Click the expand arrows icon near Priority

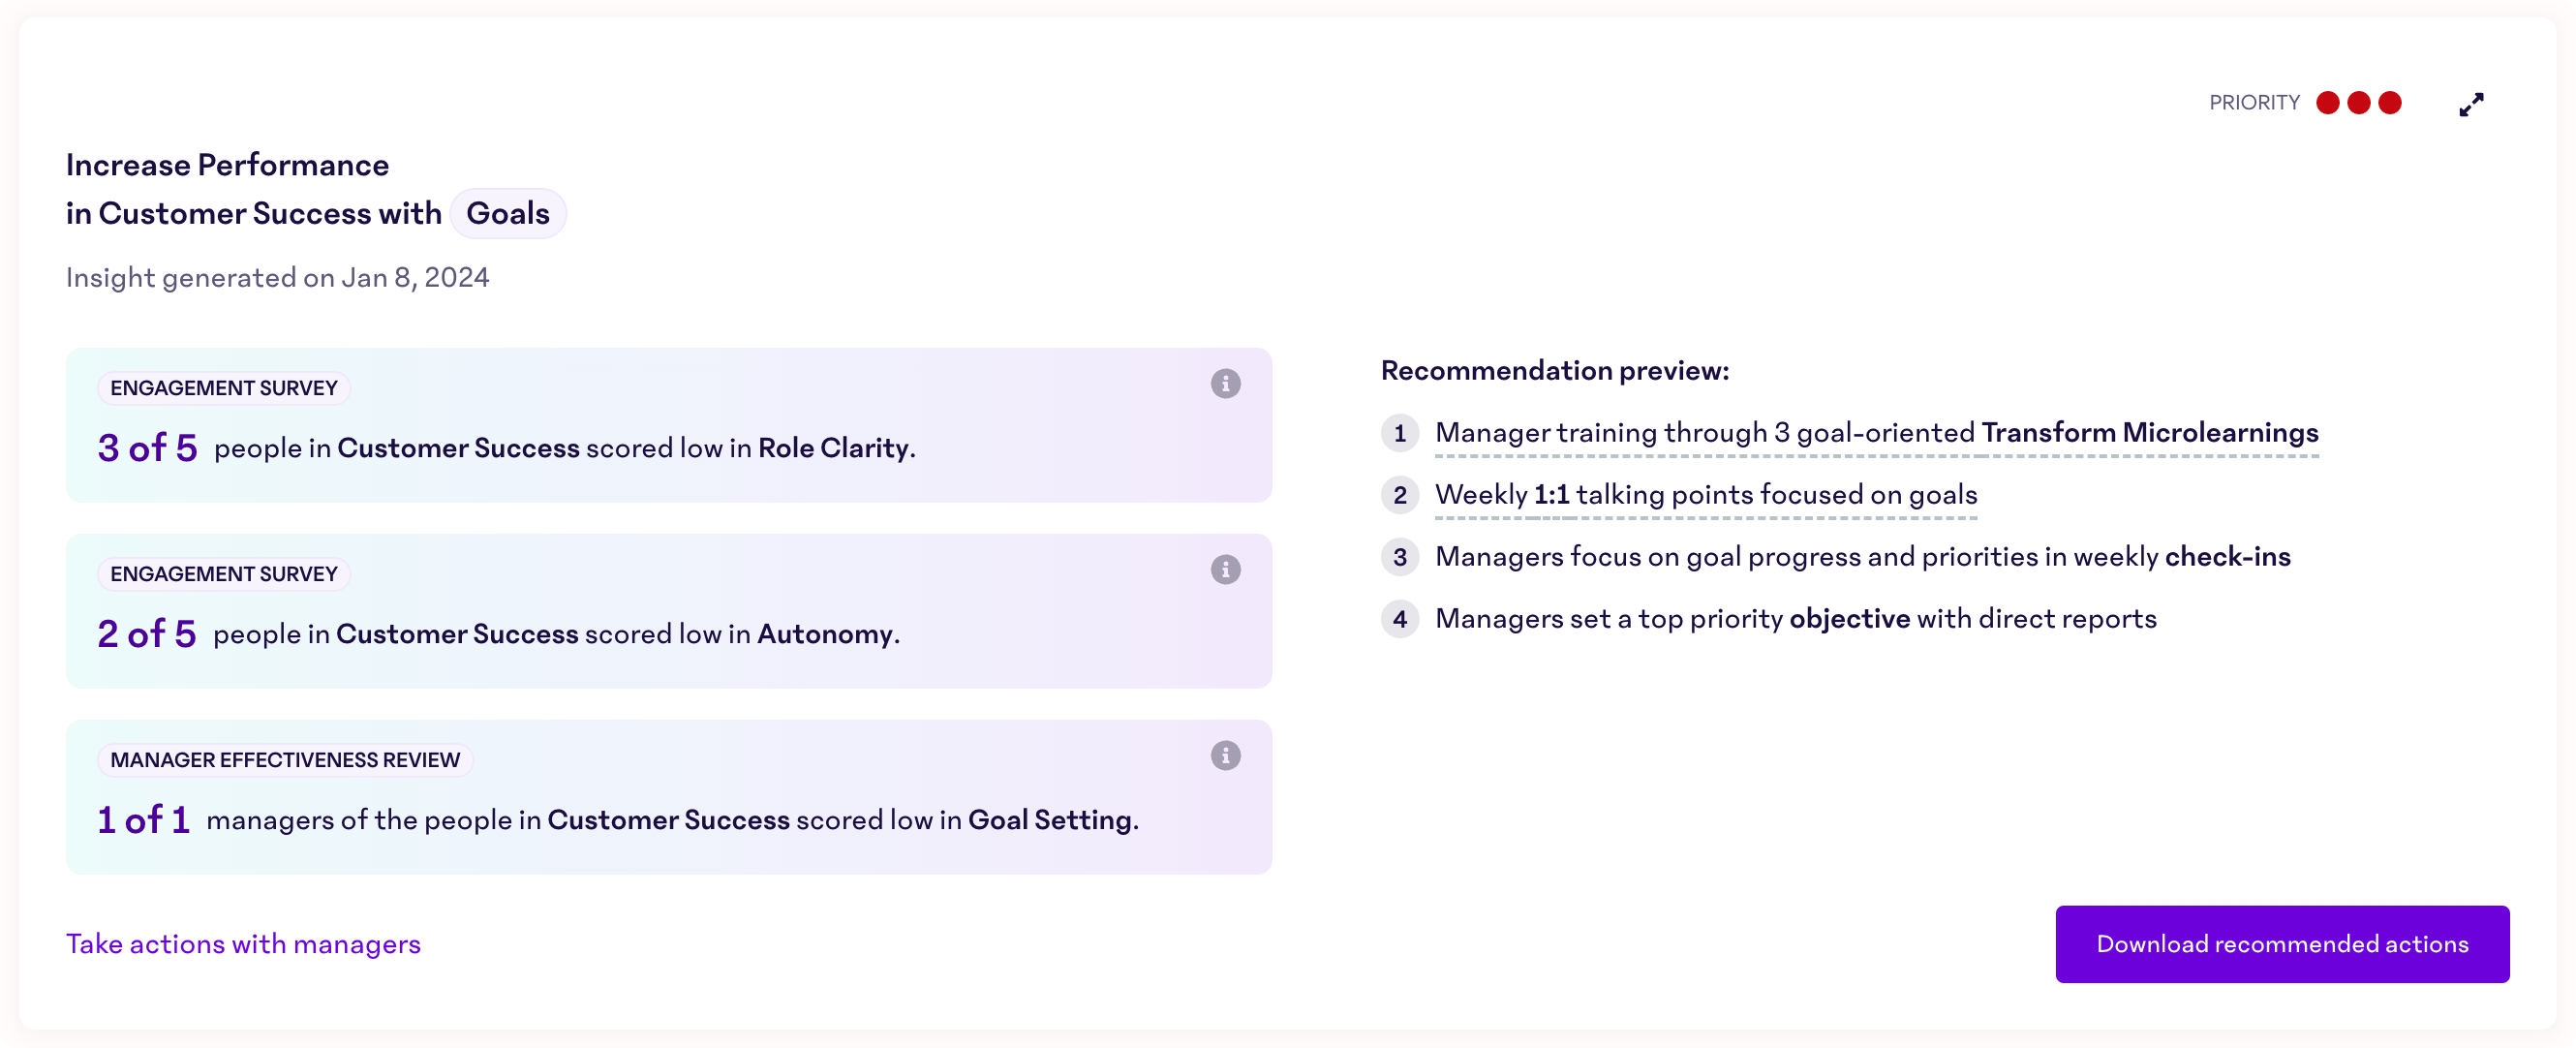pos(2471,104)
